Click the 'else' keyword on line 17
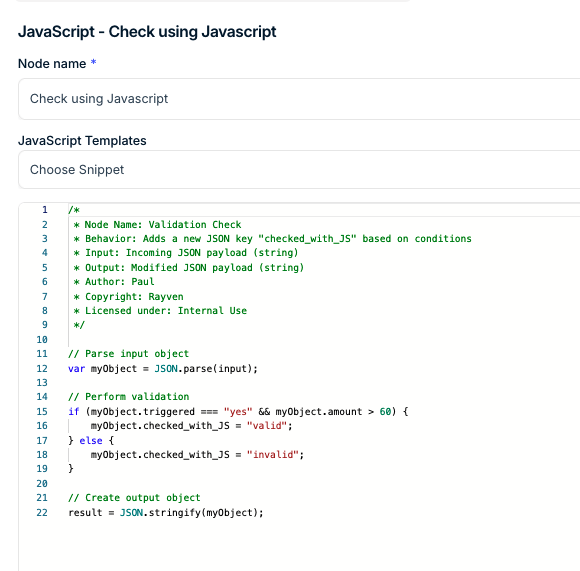Screen dimensions: 580x571 coord(91,440)
